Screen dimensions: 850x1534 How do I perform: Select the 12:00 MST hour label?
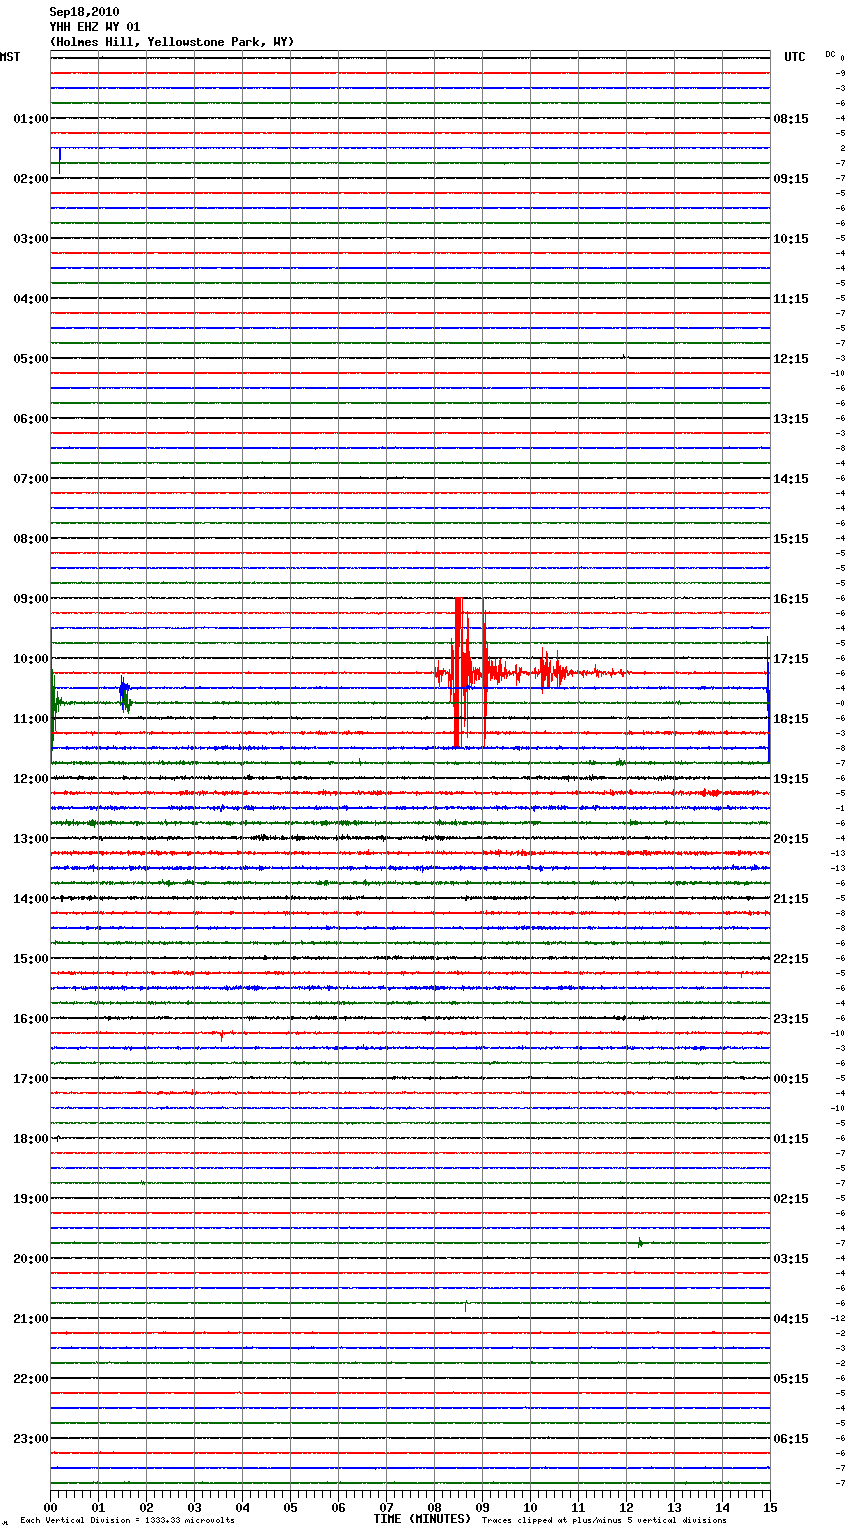click(x=30, y=779)
